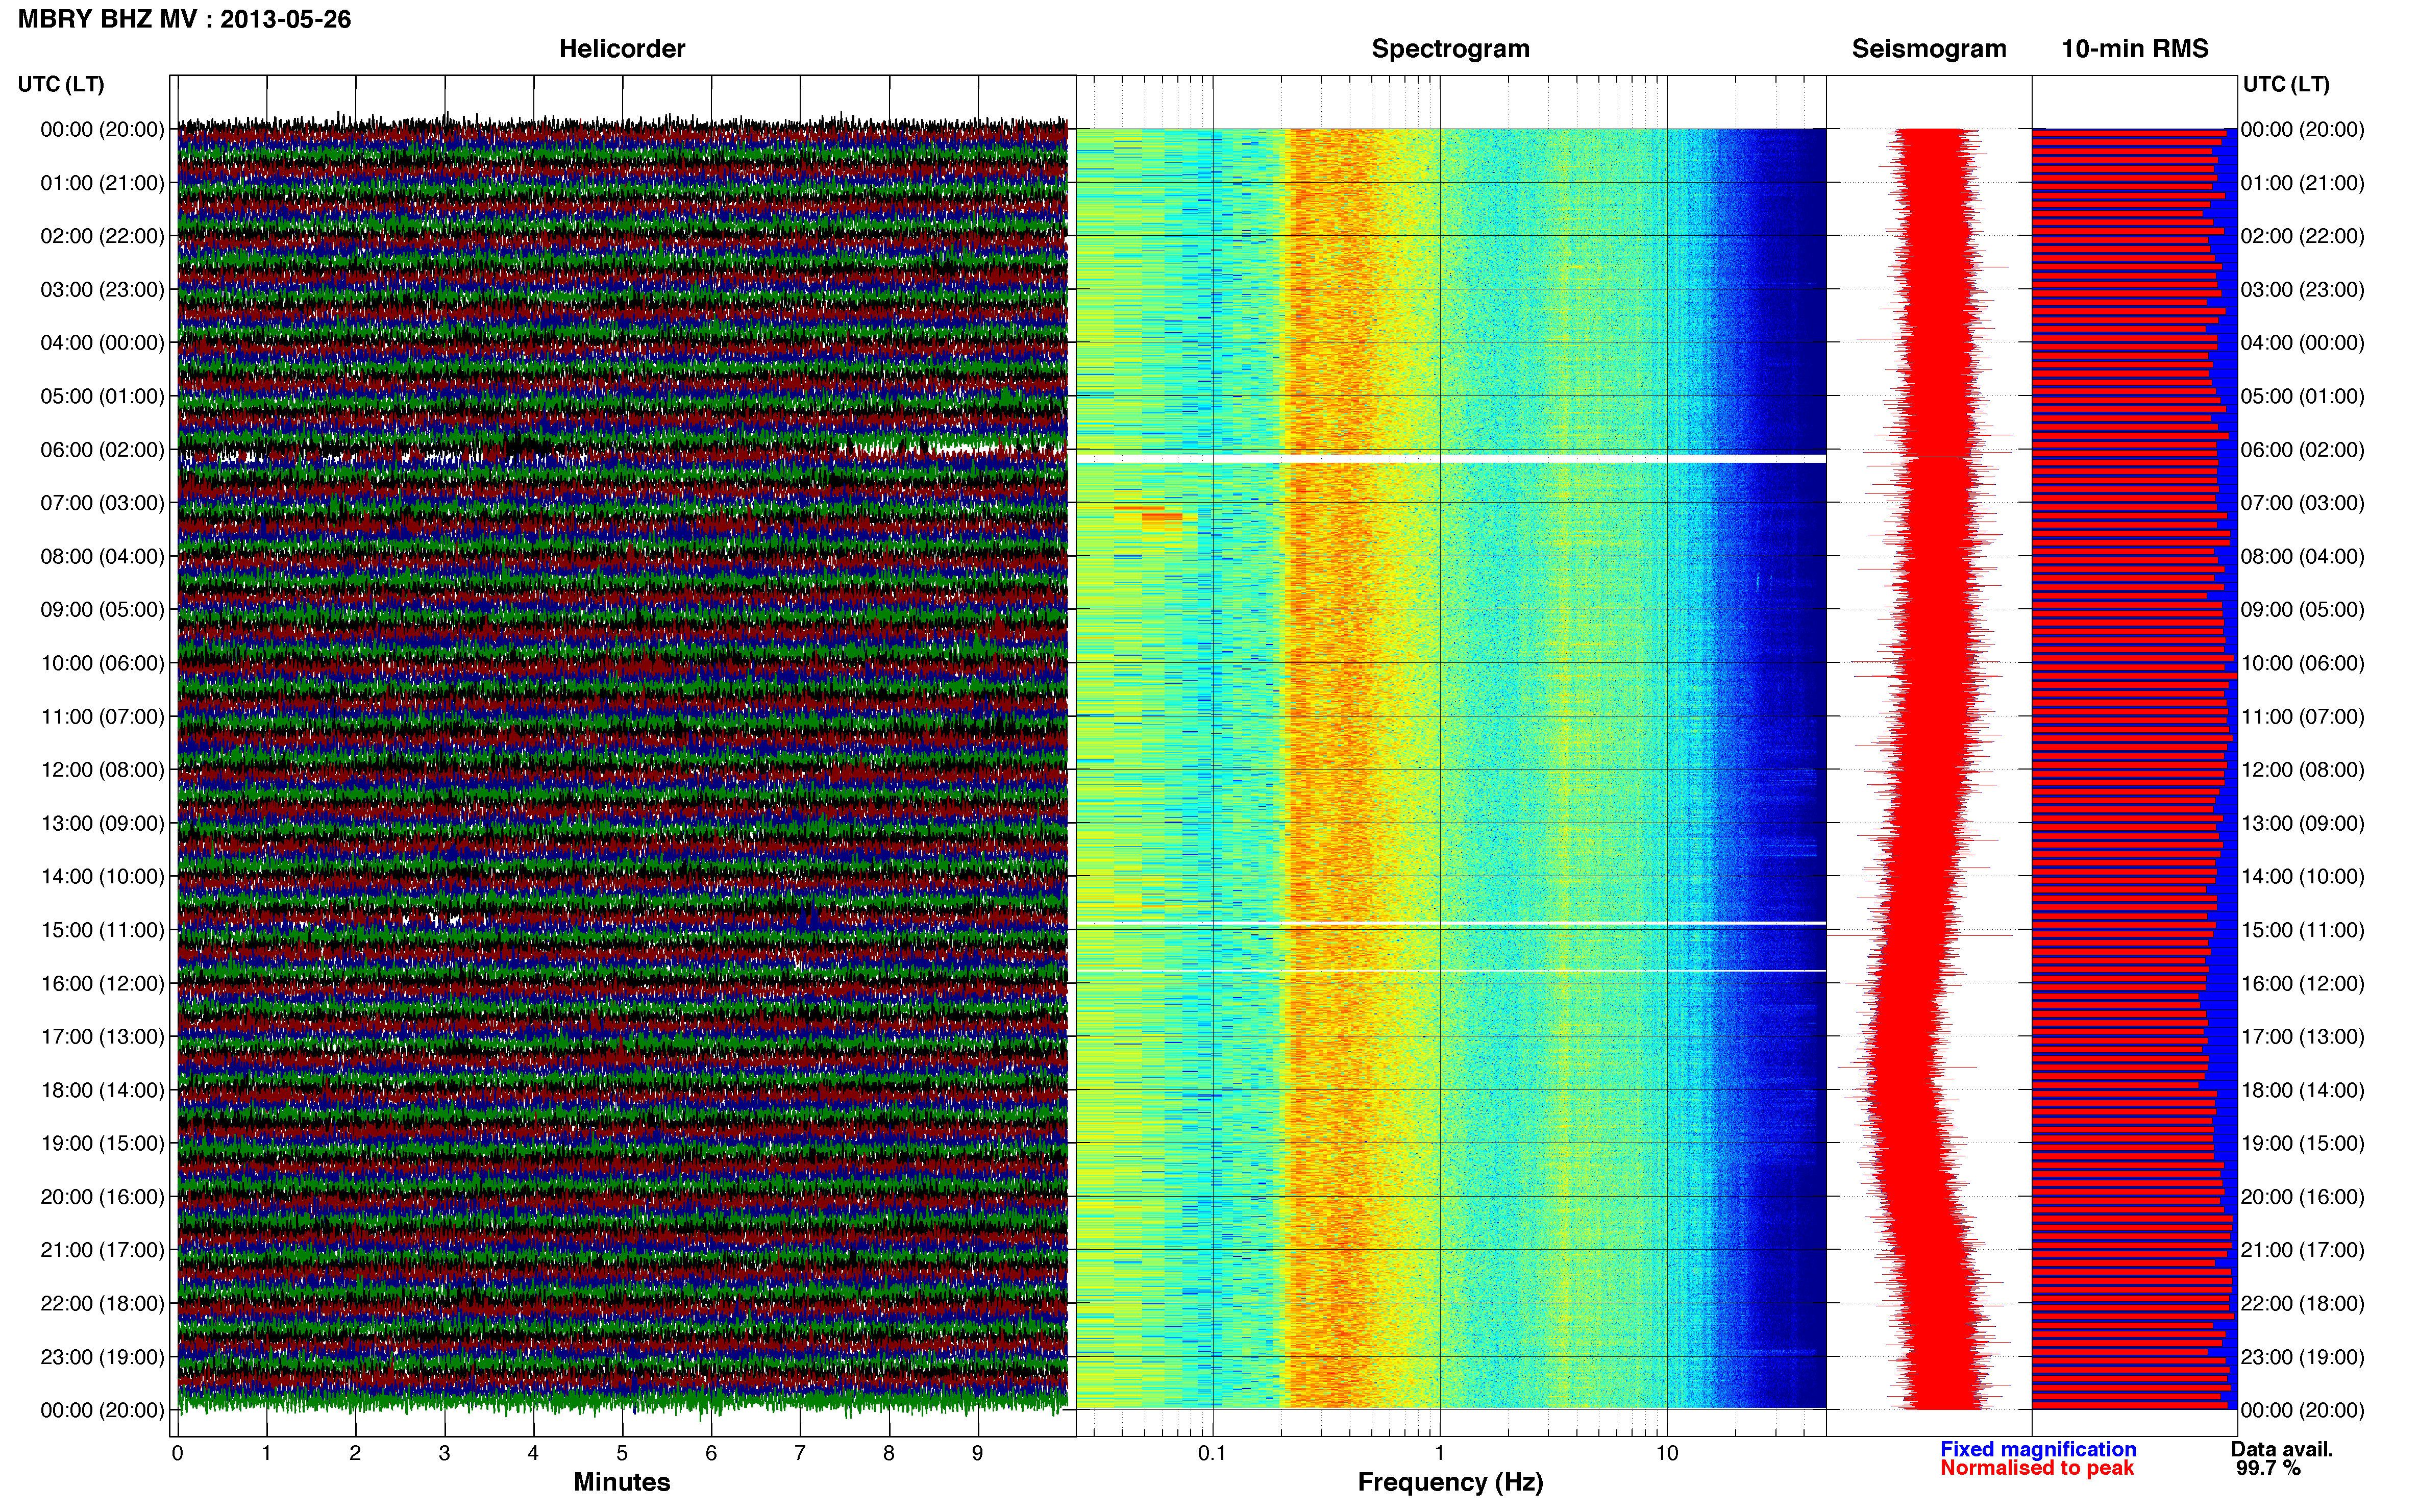Click left time label 23:00 (19:00)
The height and width of the screenshot is (1512, 2419).
102,1357
